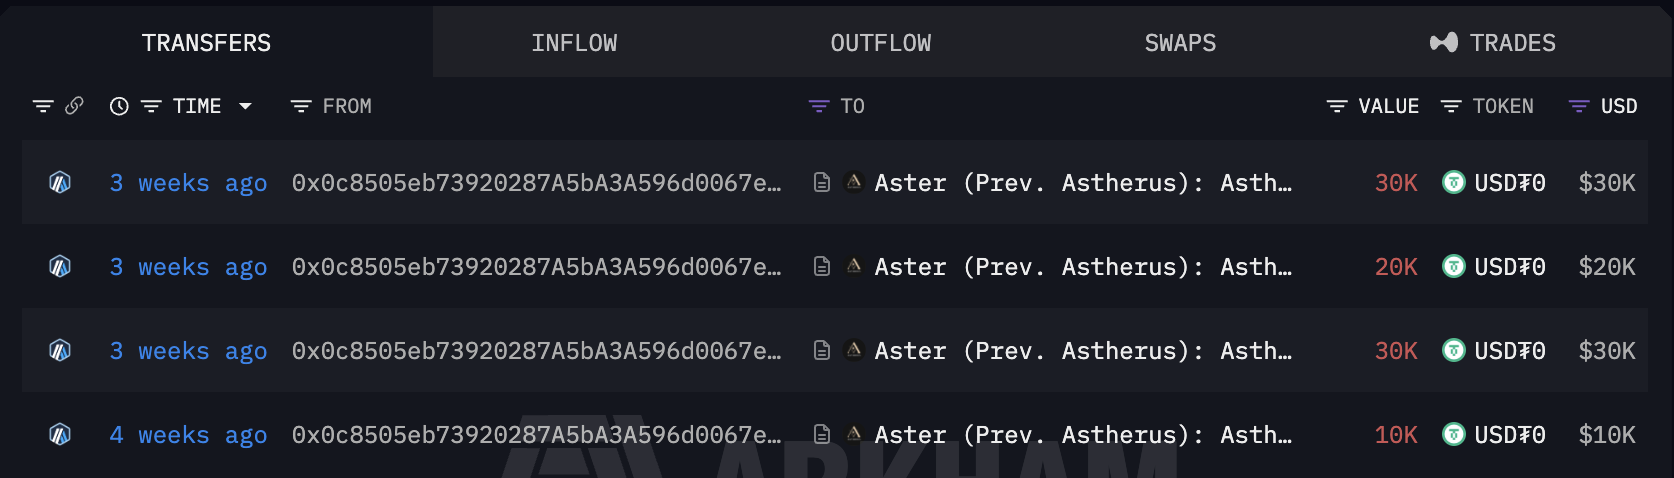This screenshot has height=478, width=1674.
Task: Click the TRADES tab handshake icon
Action: coord(1444,43)
